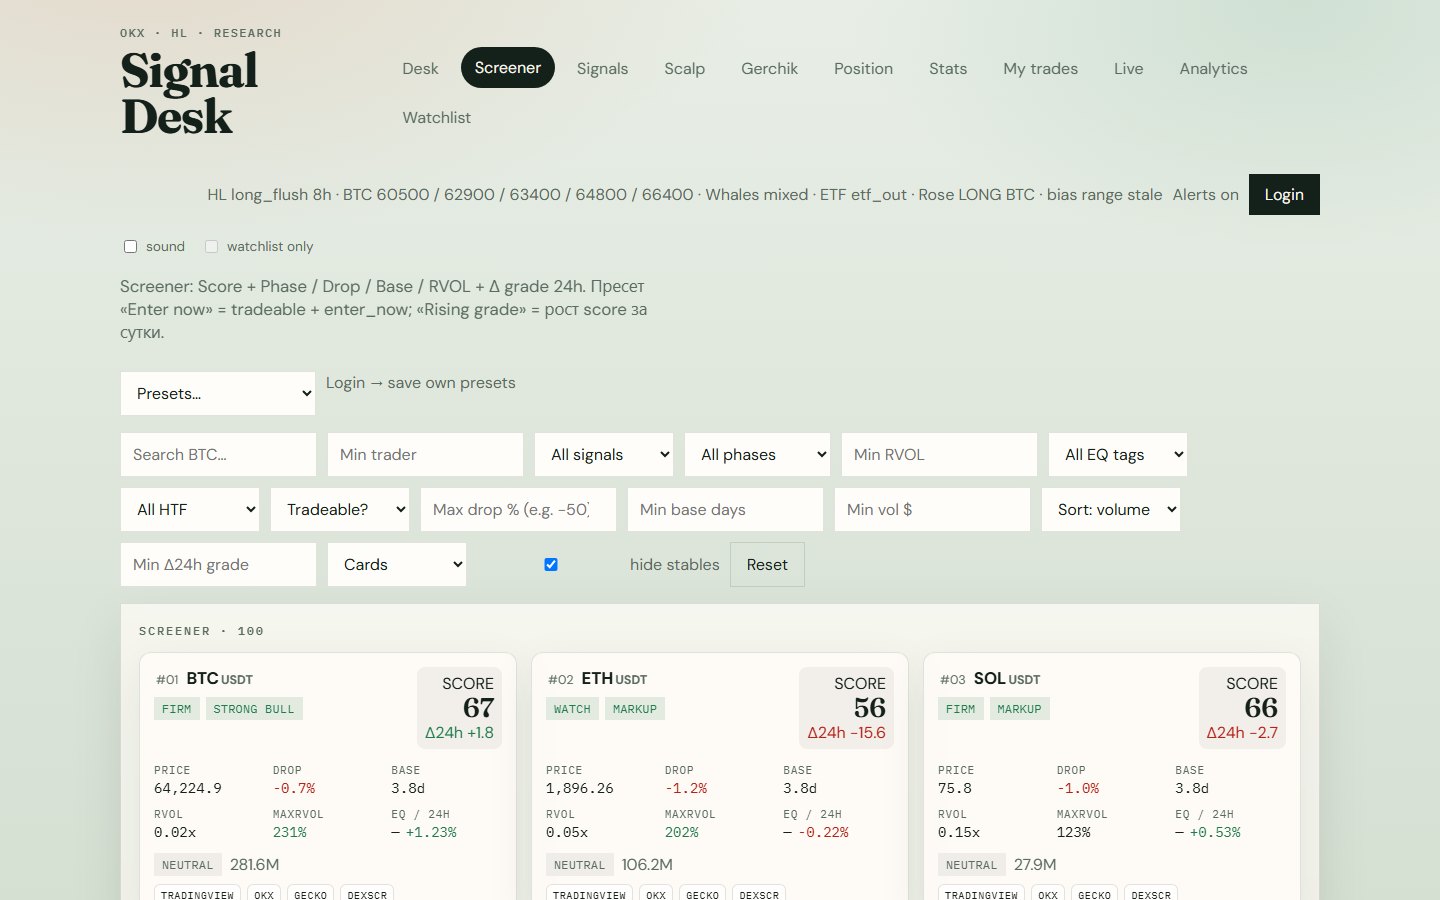The height and width of the screenshot is (900, 1440).
Task: Open the Scalp tab
Action: pyautogui.click(x=685, y=69)
